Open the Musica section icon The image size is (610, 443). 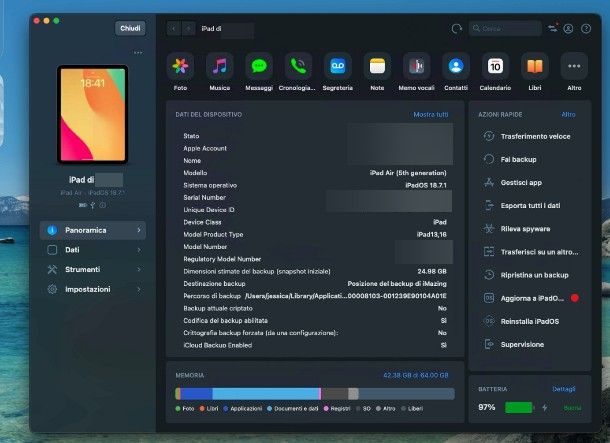(x=219, y=67)
